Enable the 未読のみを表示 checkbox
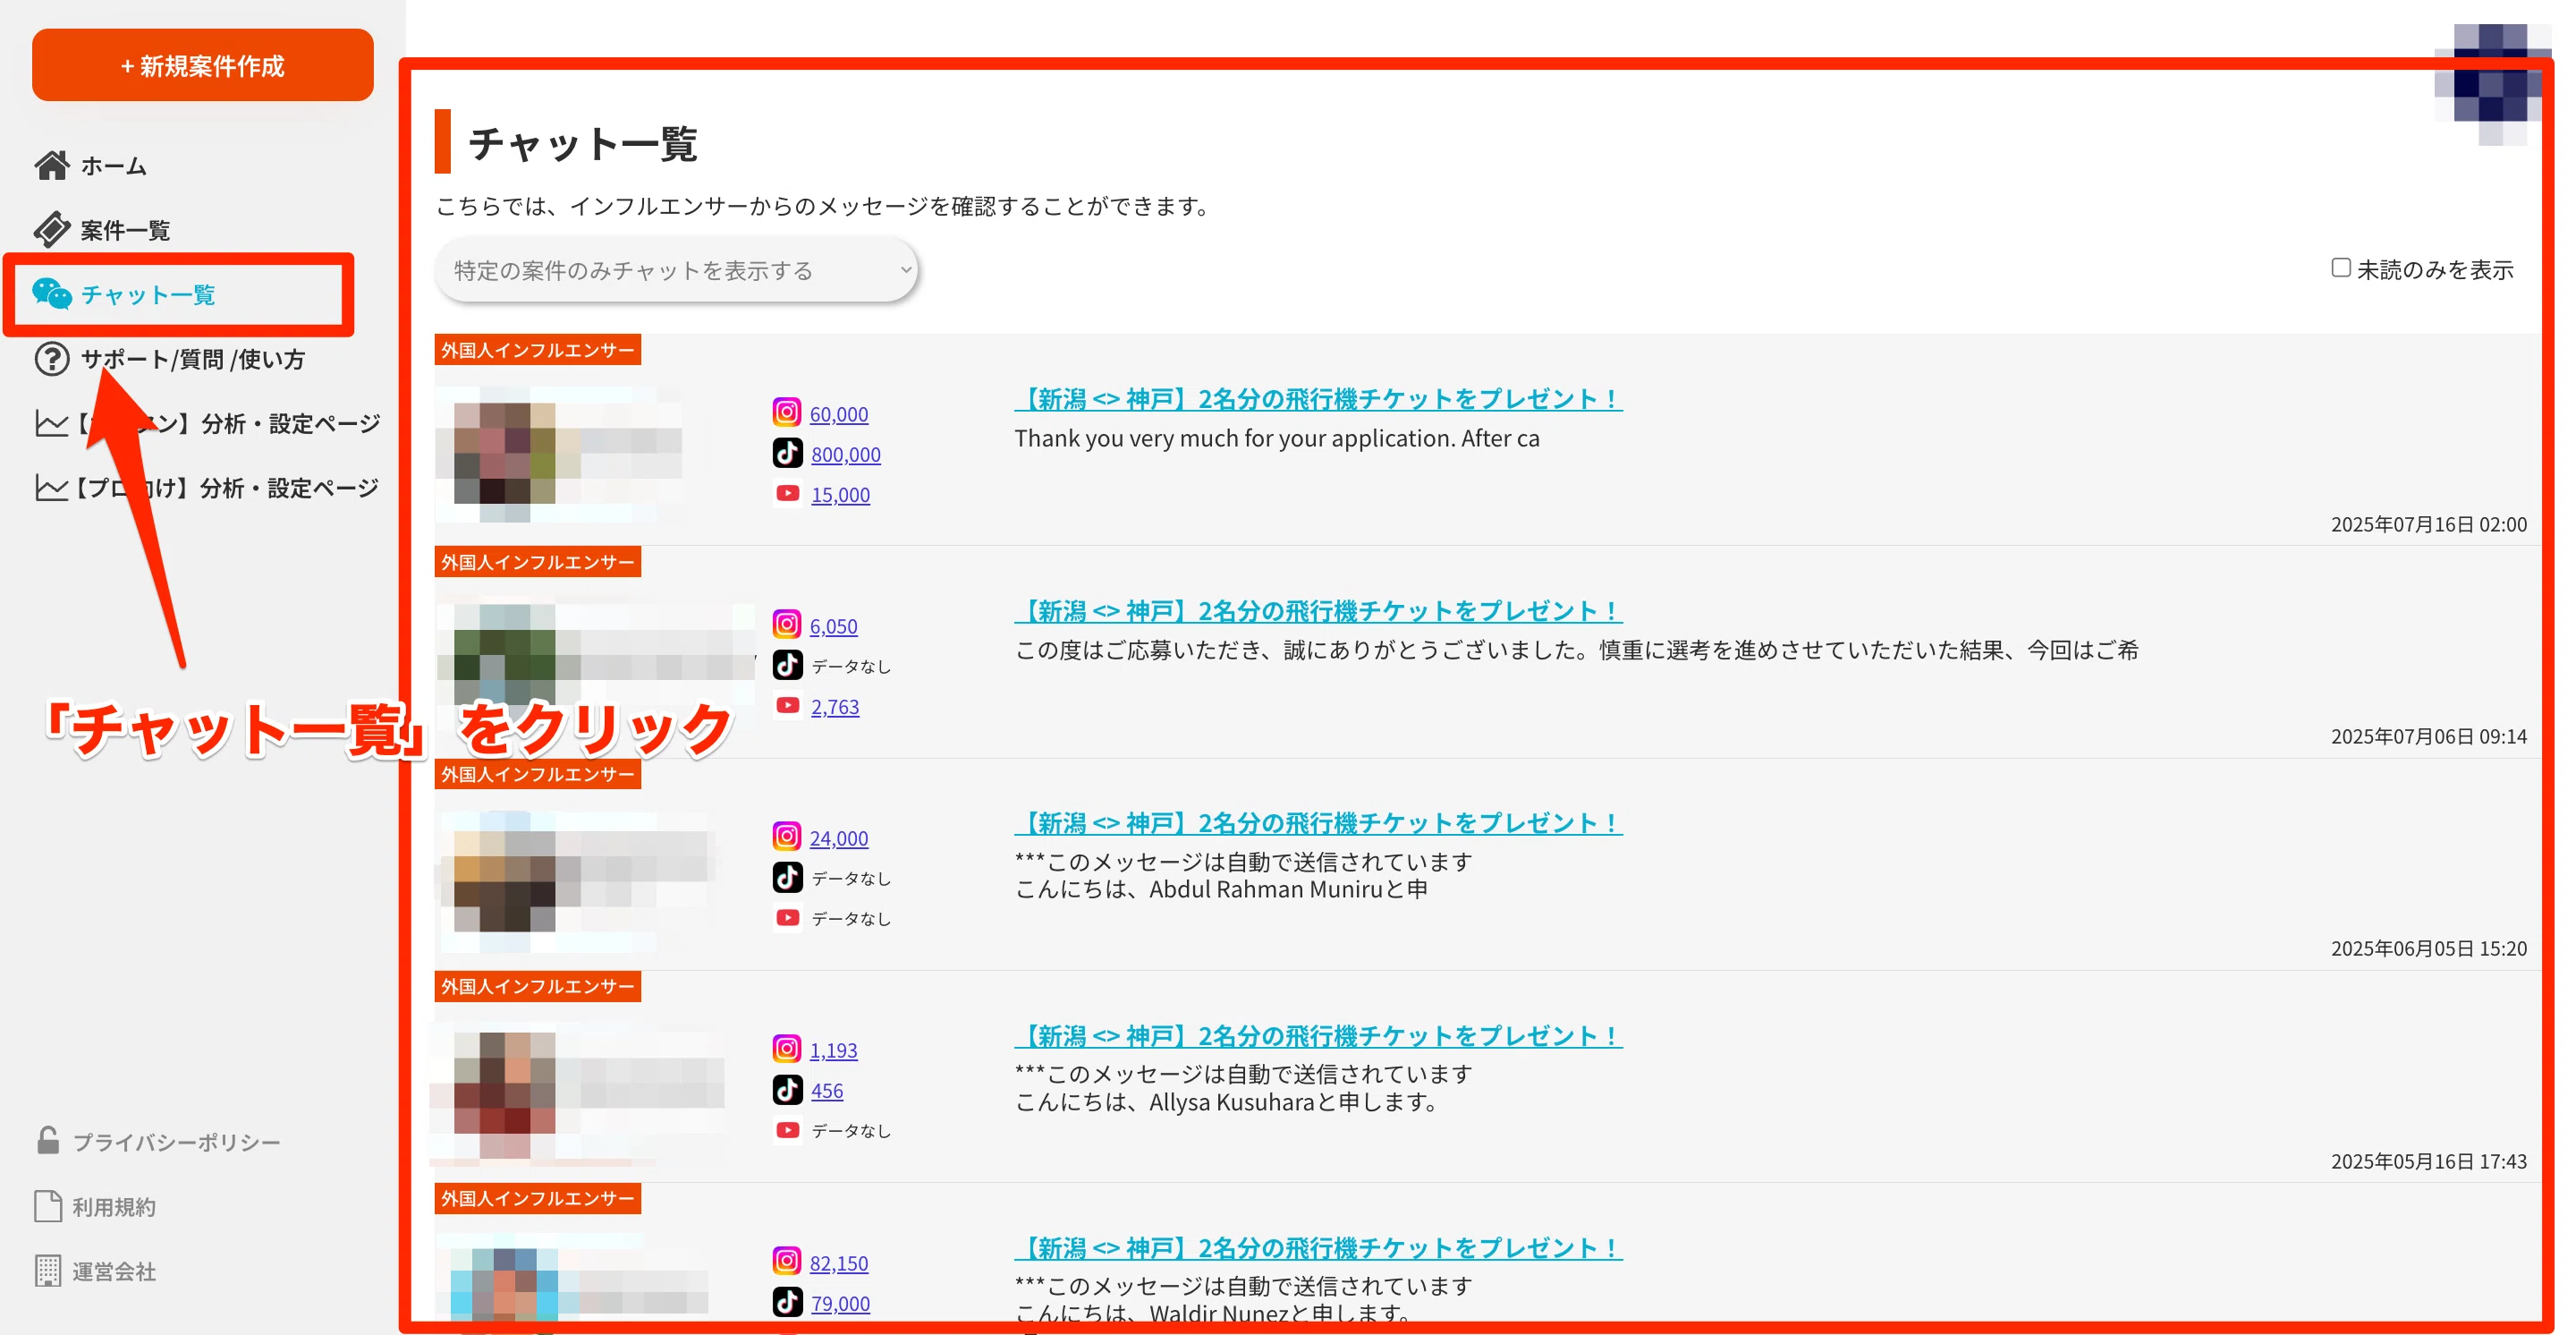2576x1335 pixels. click(2340, 268)
